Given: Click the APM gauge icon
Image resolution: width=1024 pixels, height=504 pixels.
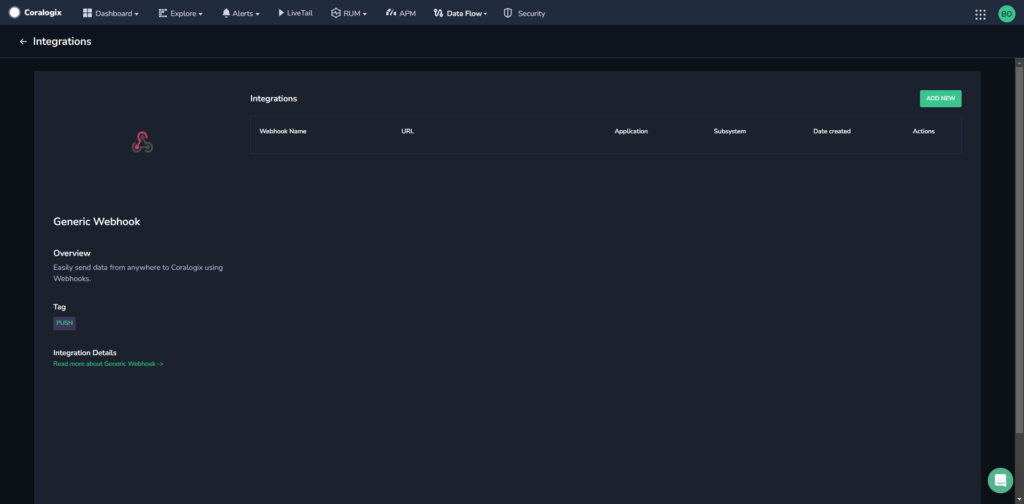Looking at the screenshot, I should 391,13.
